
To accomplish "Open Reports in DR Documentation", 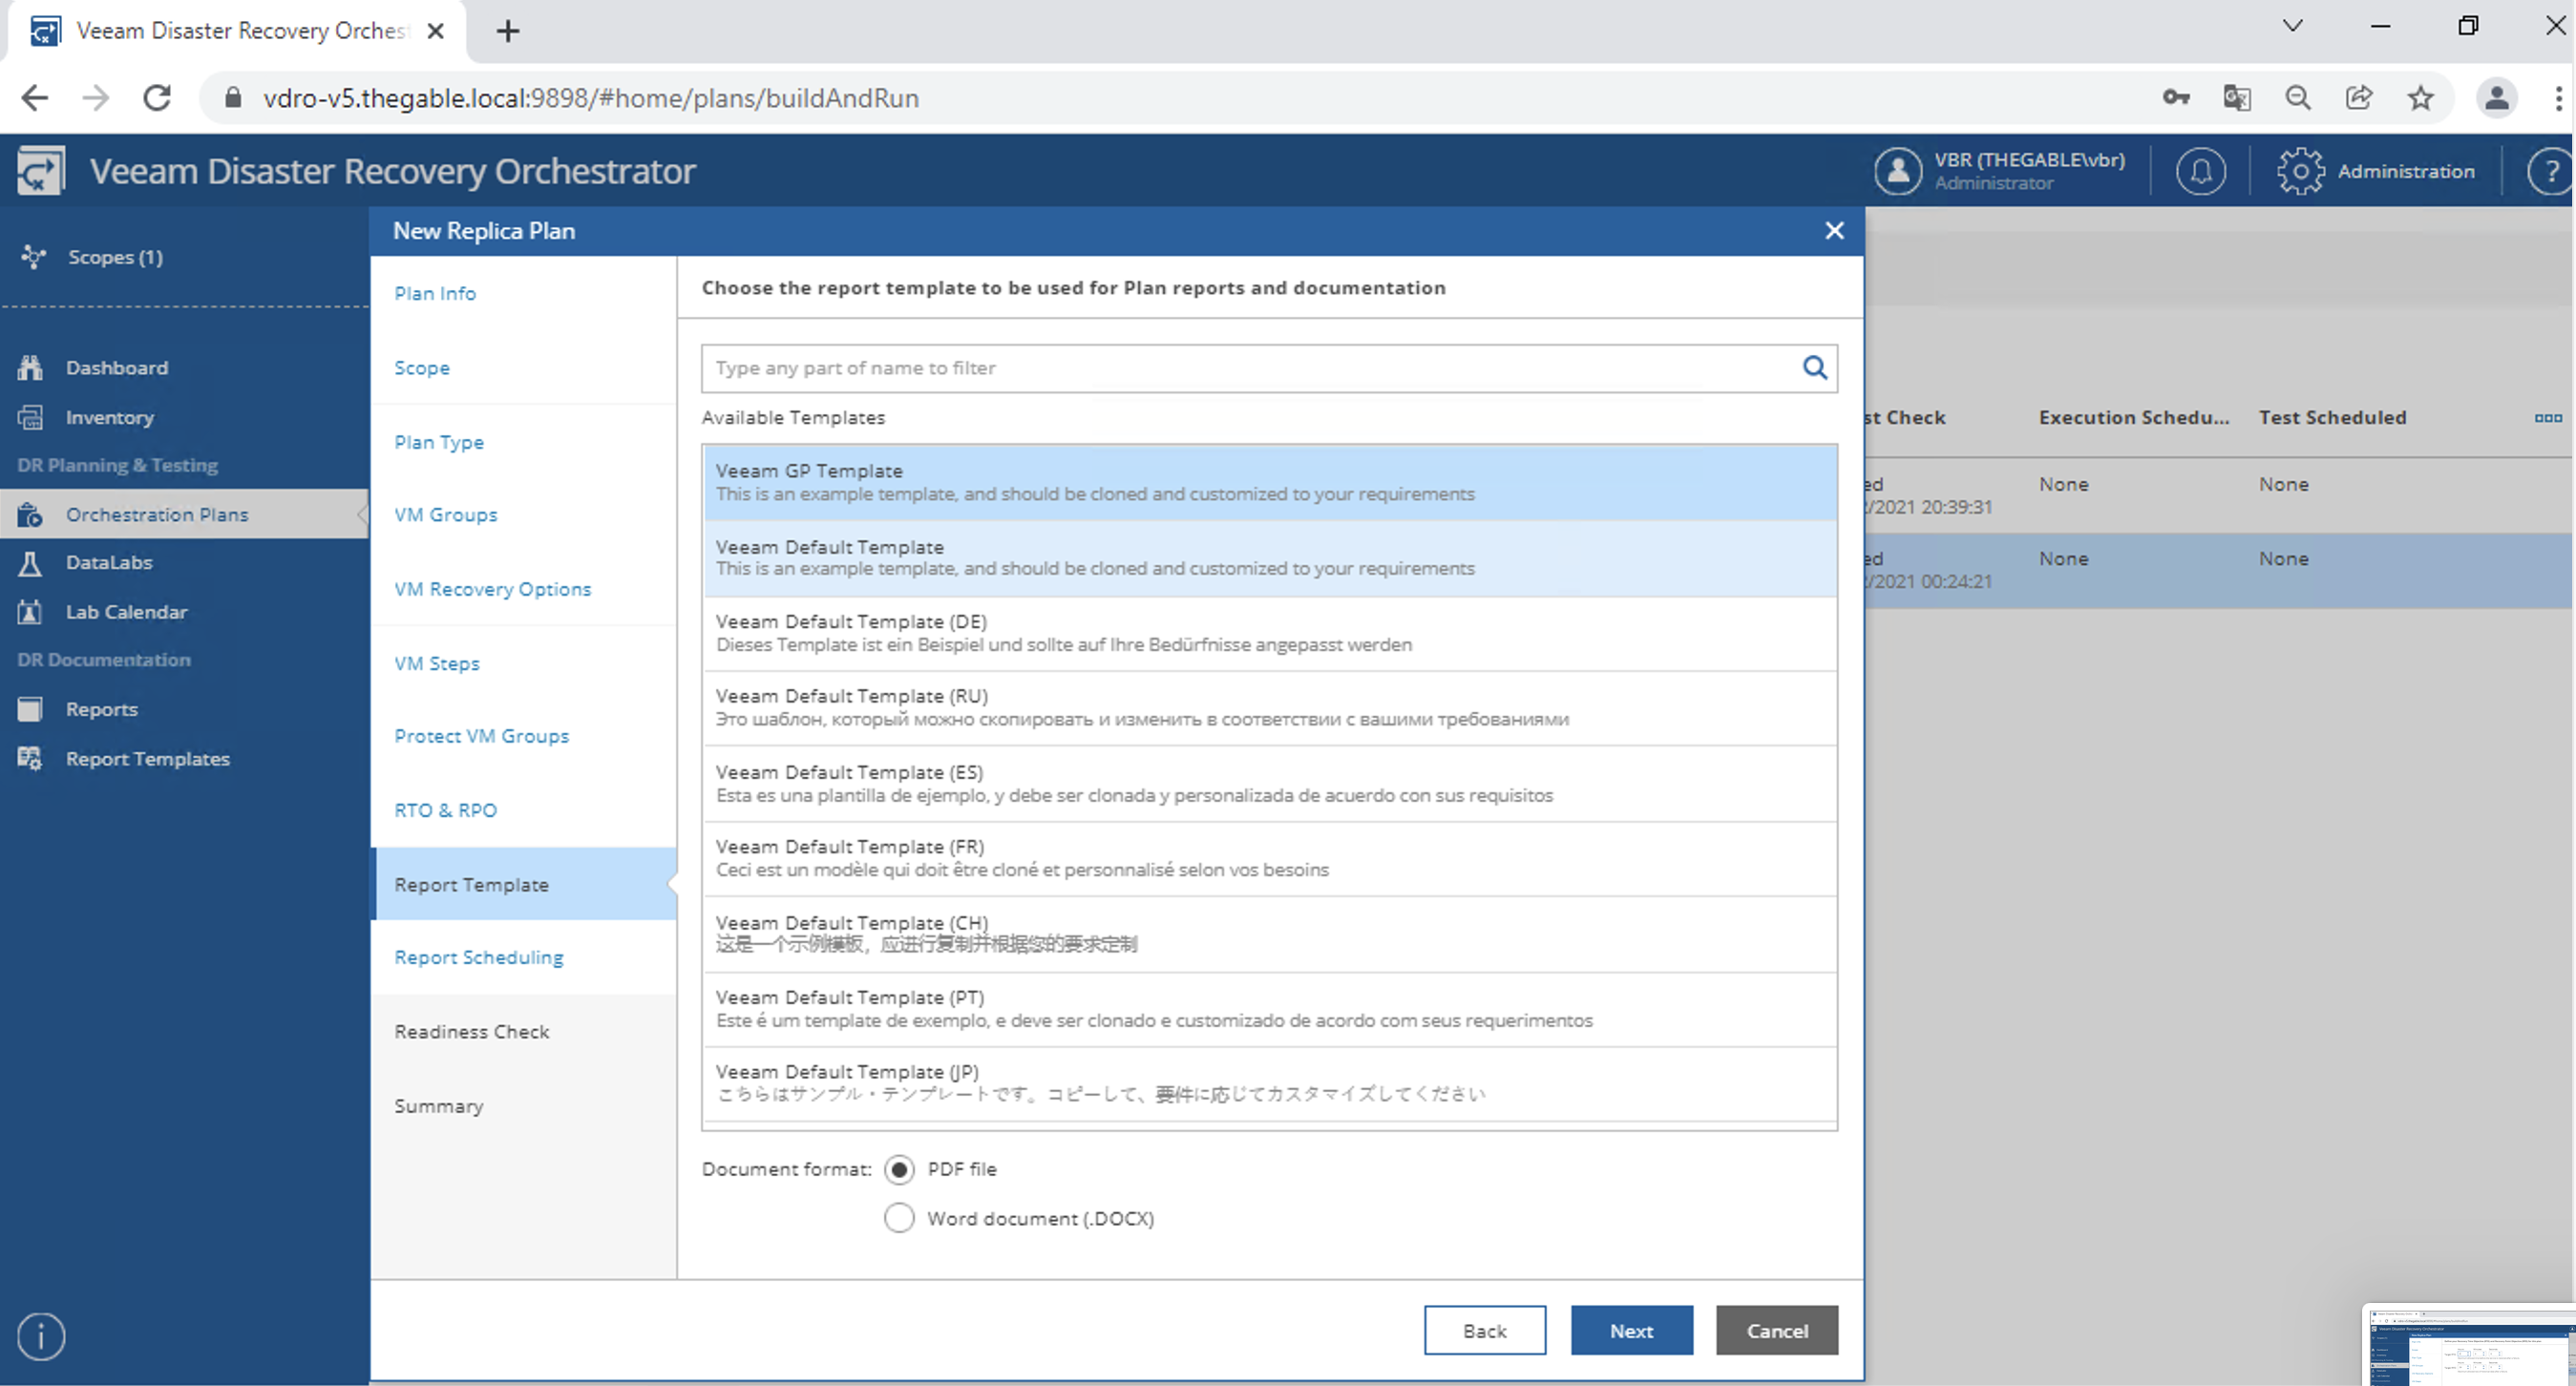I will (101, 709).
